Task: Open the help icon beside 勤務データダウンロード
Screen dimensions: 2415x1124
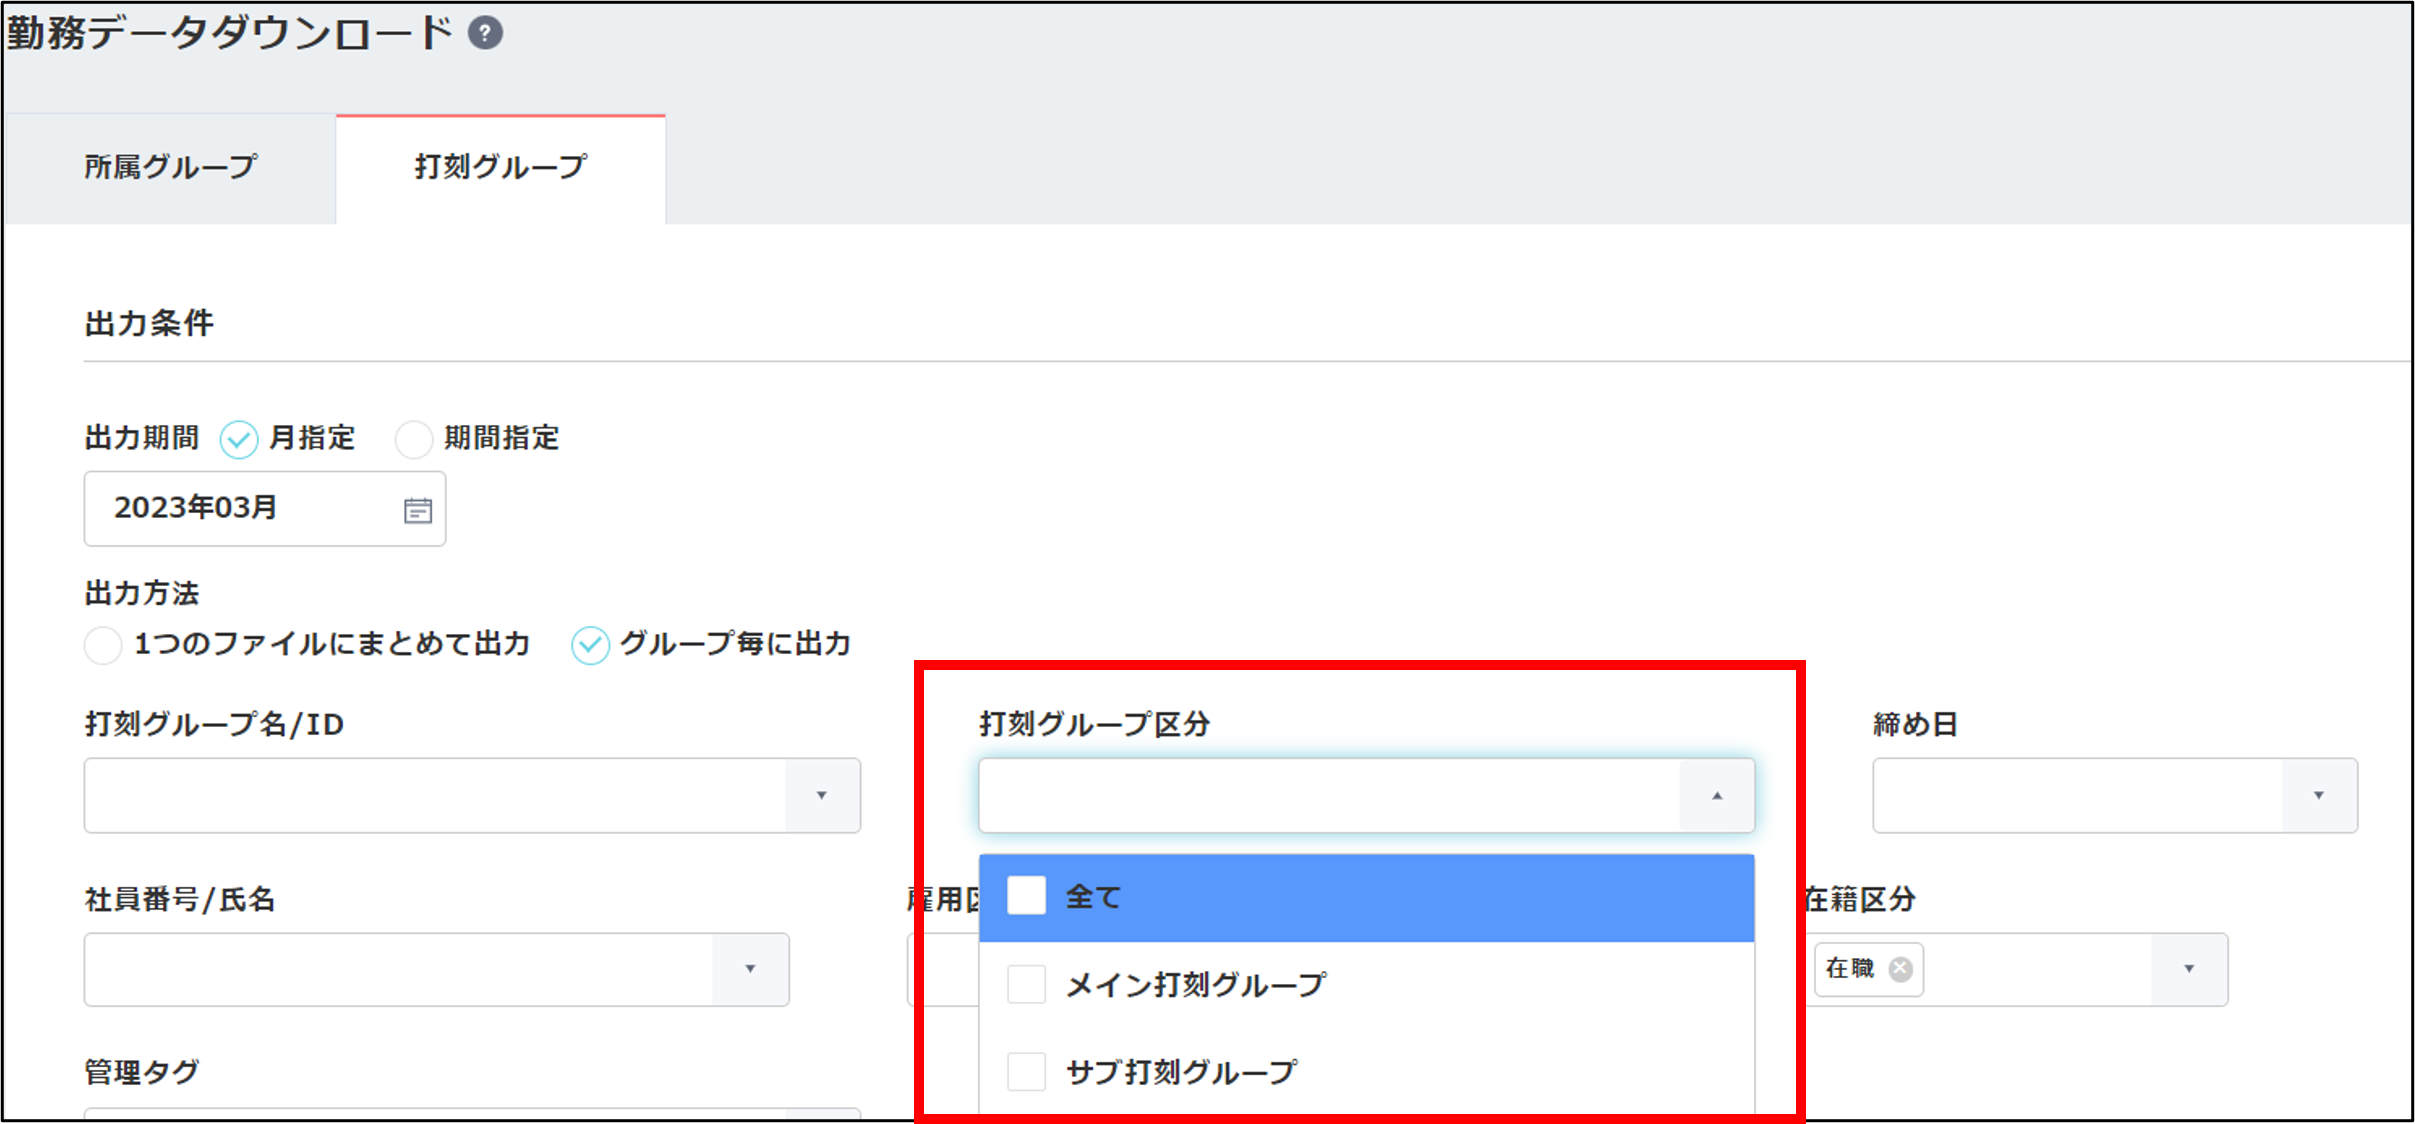Action: [x=485, y=34]
